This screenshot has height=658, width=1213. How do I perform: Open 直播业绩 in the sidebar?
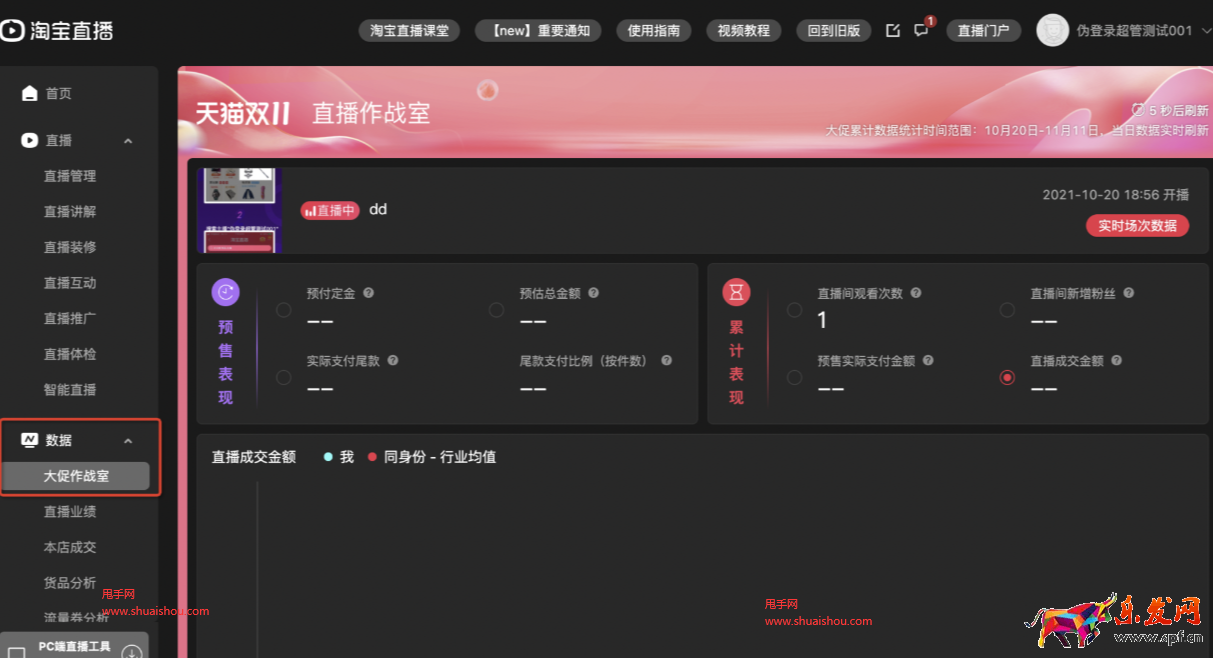click(x=70, y=512)
